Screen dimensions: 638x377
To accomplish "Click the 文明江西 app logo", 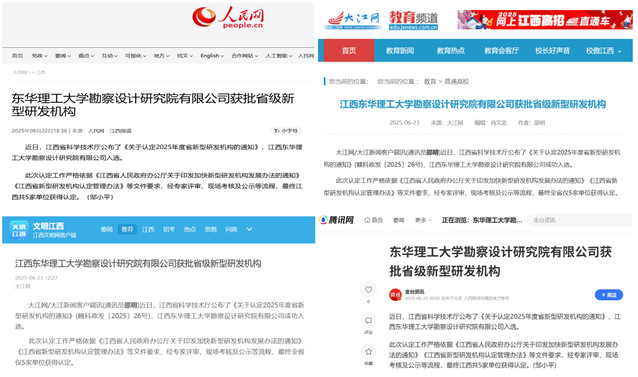I will point(19,230).
